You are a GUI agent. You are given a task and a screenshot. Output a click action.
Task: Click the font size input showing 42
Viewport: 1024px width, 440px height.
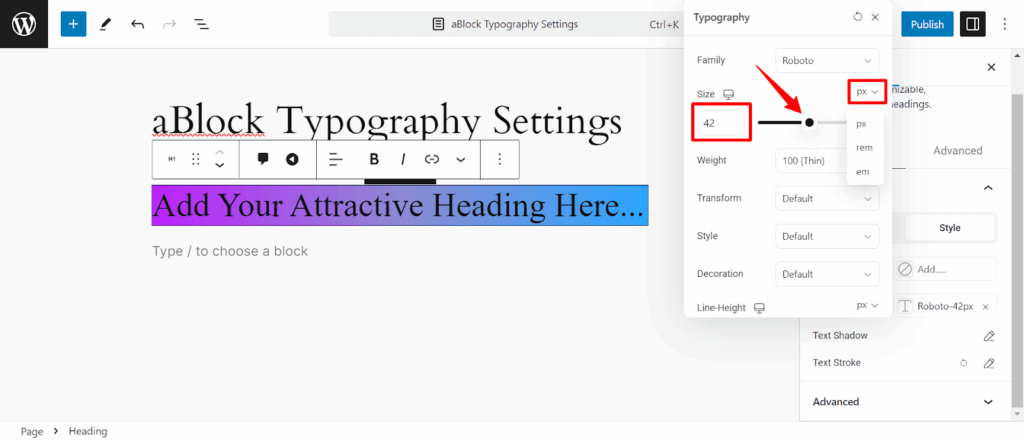tap(721, 122)
